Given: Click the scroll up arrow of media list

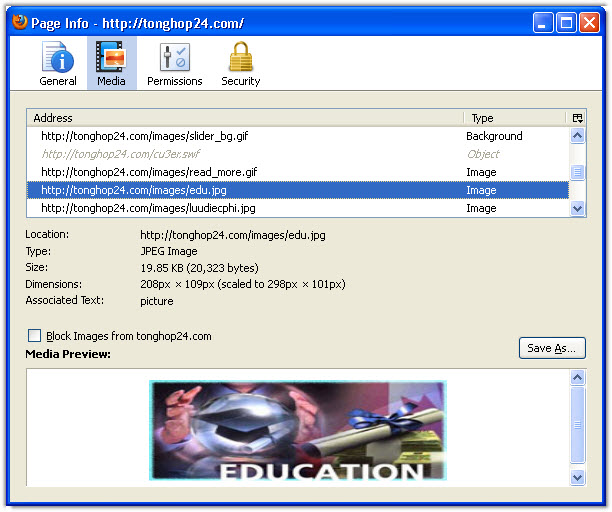Looking at the screenshot, I should click(x=577, y=136).
